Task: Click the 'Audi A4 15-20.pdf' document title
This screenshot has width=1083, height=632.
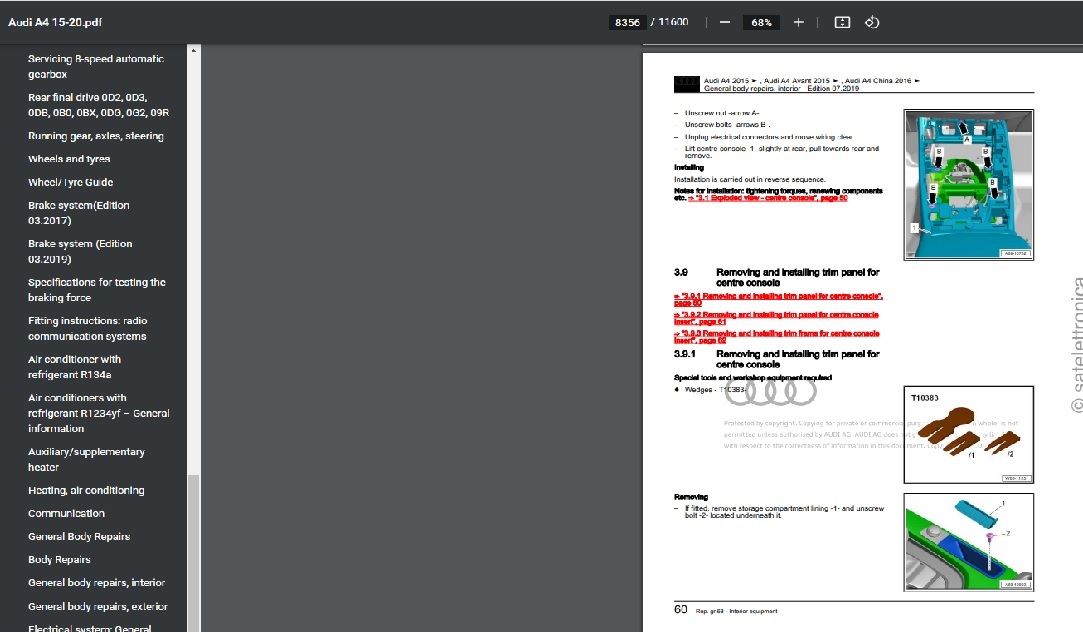Action: click(55, 22)
